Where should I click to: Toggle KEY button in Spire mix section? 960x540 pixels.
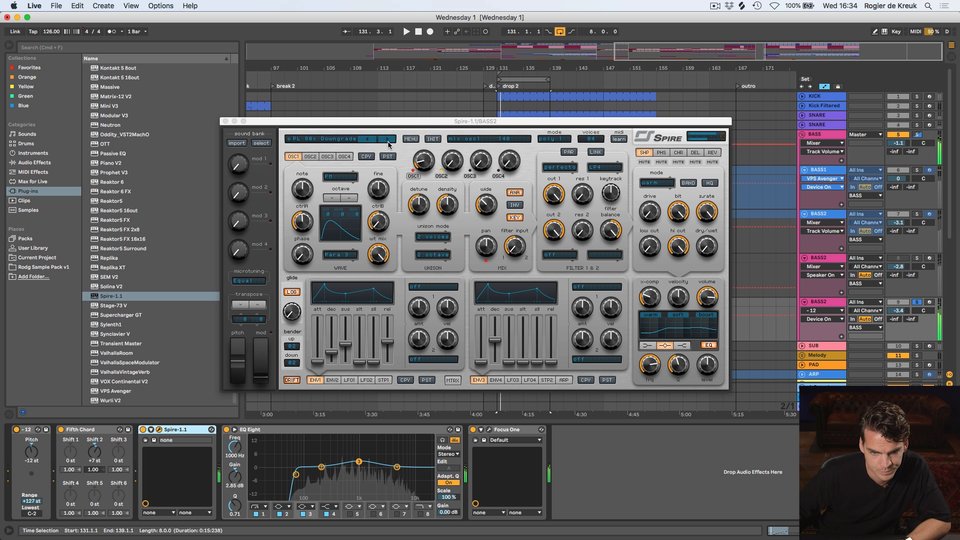click(x=514, y=217)
